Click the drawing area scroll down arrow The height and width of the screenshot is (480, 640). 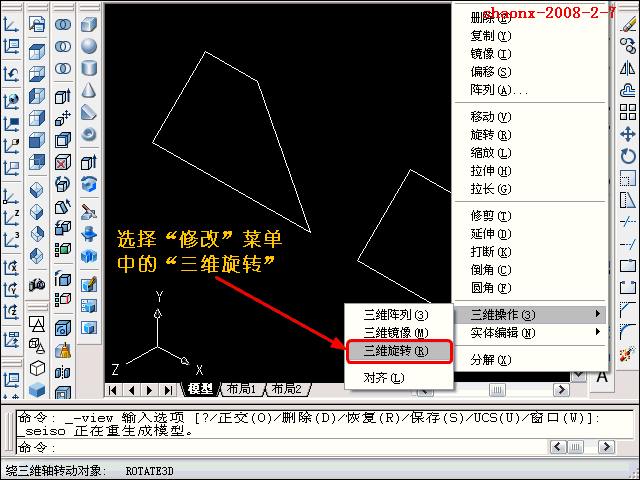click(579, 376)
